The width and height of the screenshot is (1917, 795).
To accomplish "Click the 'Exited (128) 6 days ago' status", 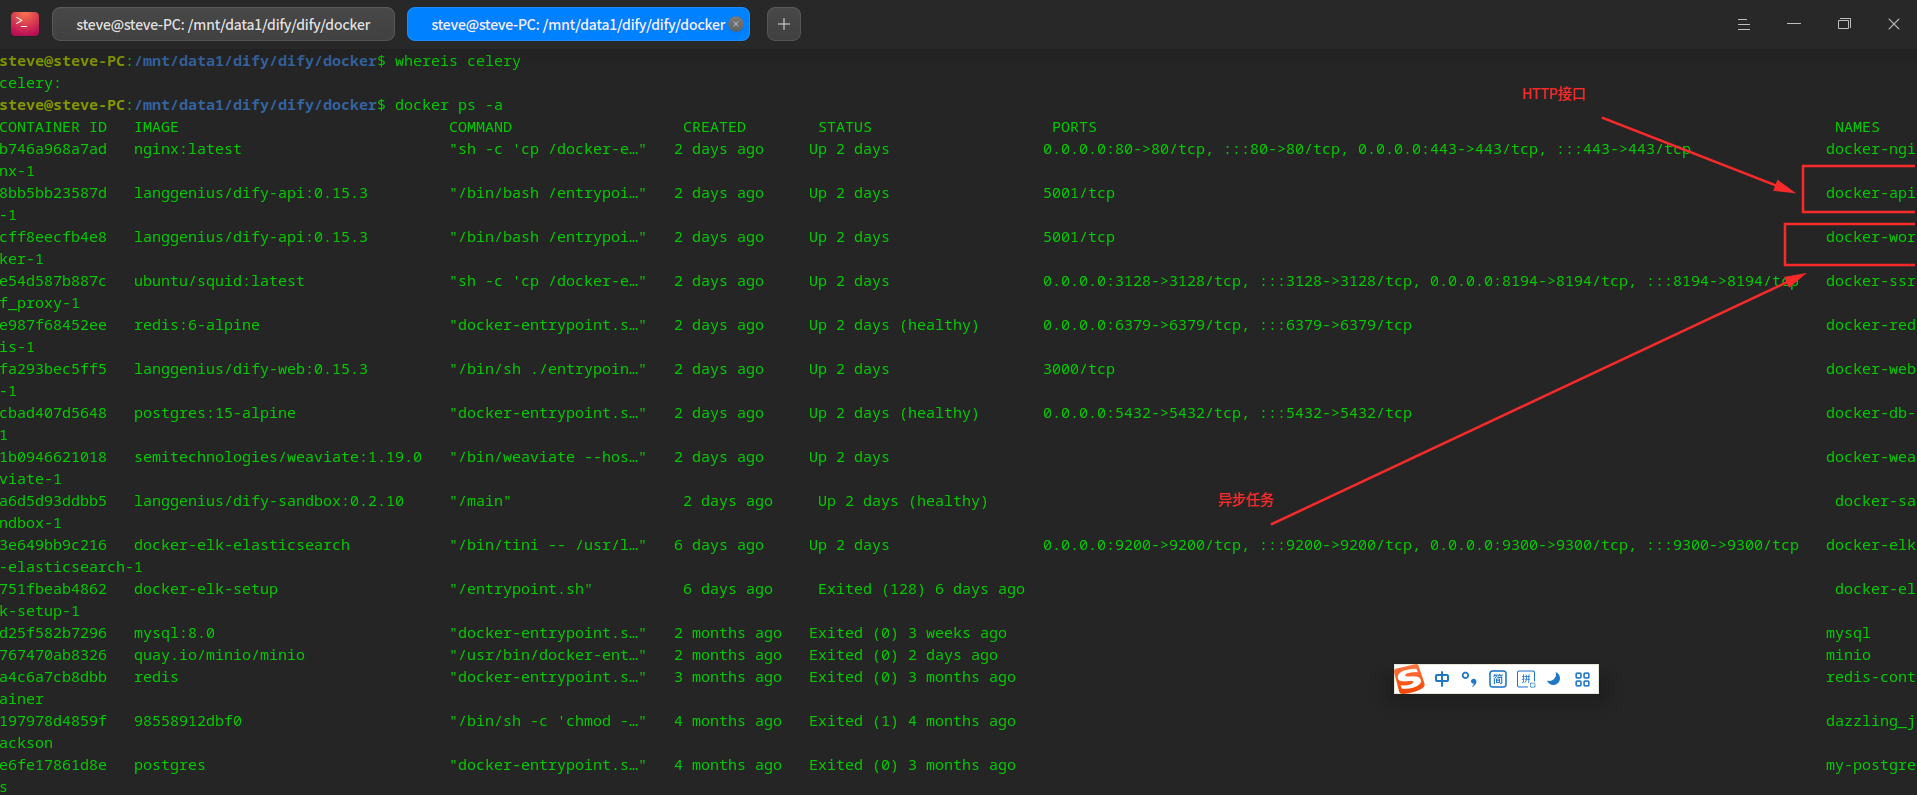I will [921, 589].
